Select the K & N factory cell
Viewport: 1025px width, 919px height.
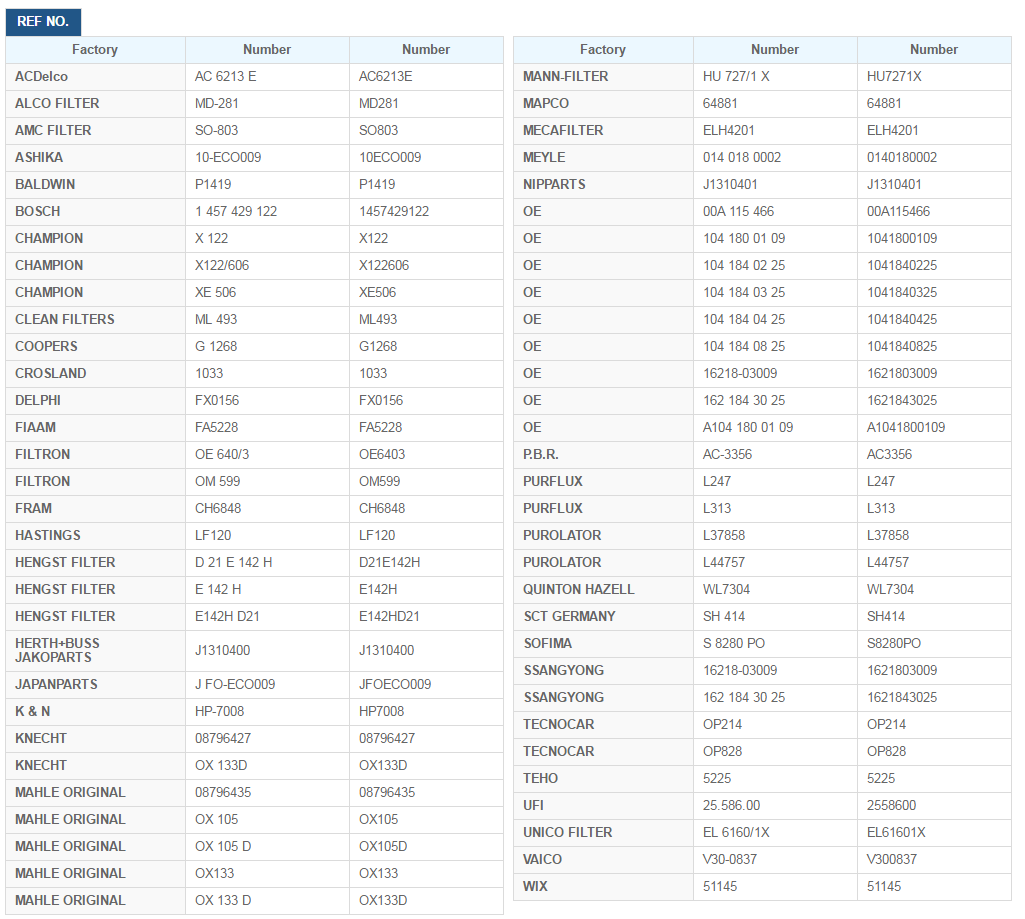pos(95,711)
